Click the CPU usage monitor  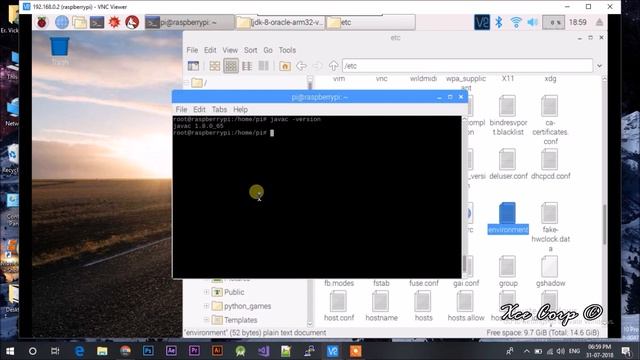pyautogui.click(x=553, y=22)
